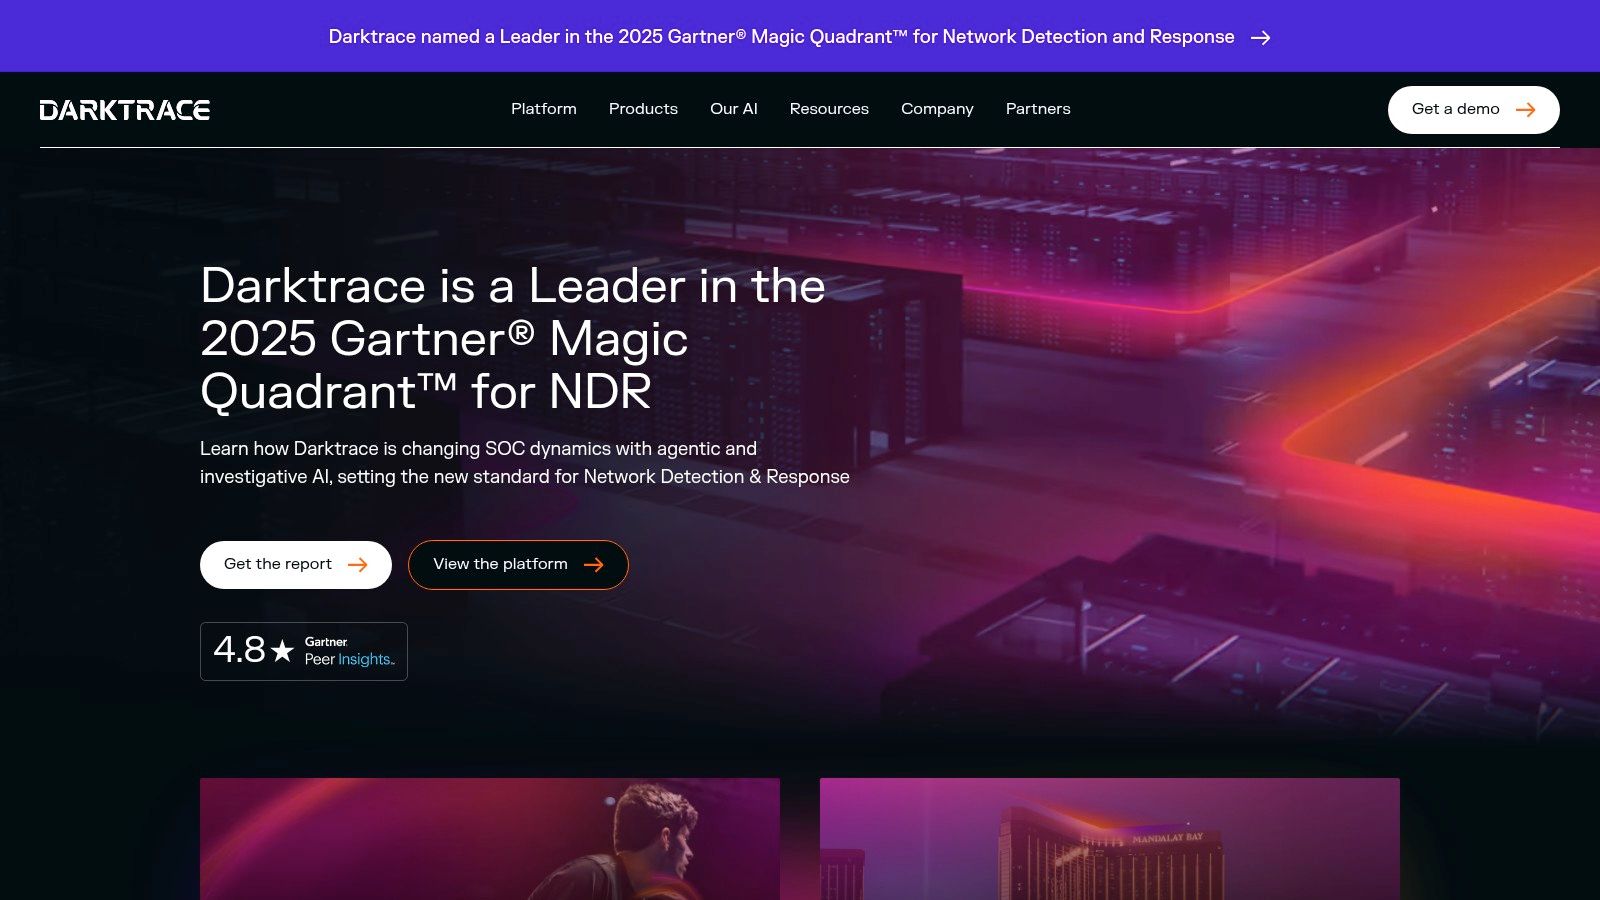Click the orange arrow beside View the platform
This screenshot has height=900, width=1600.
593,565
